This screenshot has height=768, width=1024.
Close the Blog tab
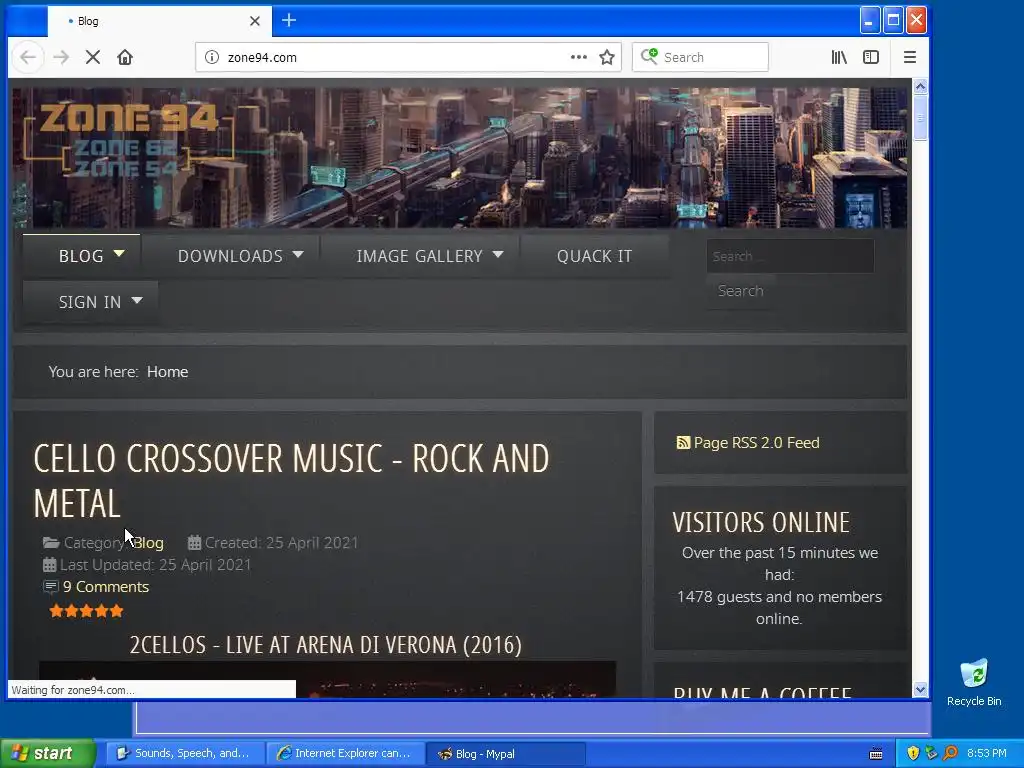pyautogui.click(x=255, y=21)
